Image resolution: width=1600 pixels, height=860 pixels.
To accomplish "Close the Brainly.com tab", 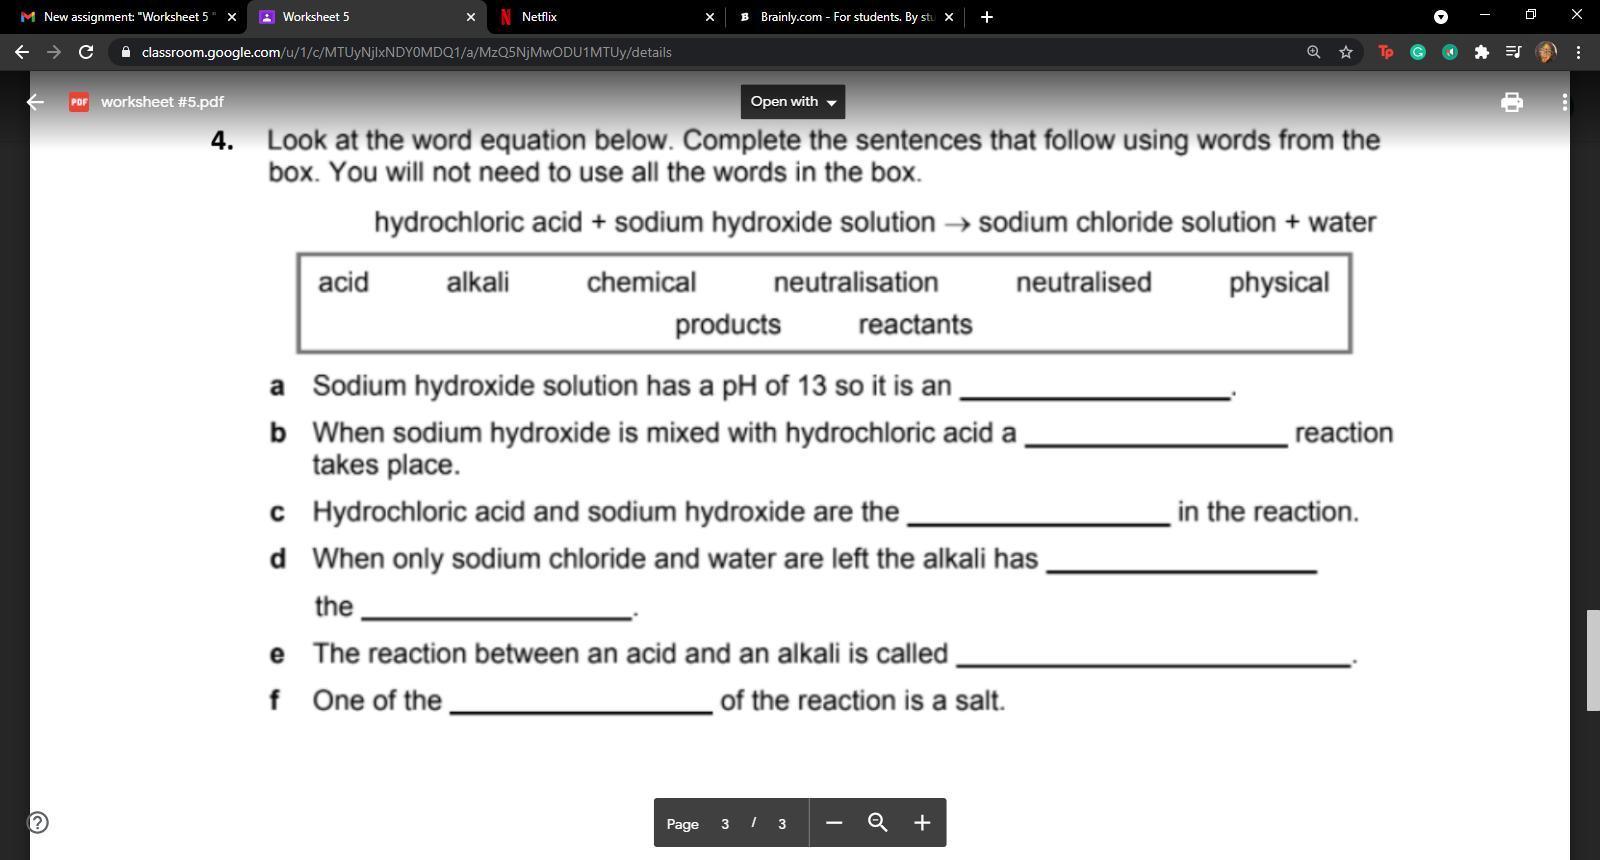I will pyautogui.click(x=948, y=17).
